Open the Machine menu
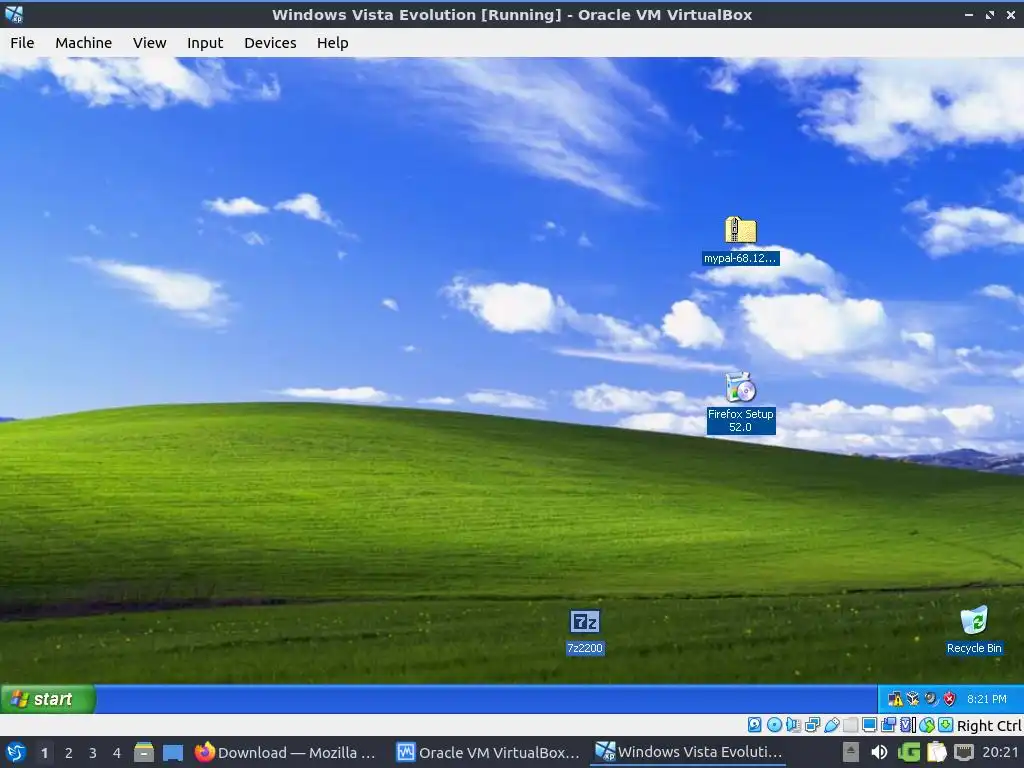This screenshot has height=768, width=1024. tap(84, 42)
